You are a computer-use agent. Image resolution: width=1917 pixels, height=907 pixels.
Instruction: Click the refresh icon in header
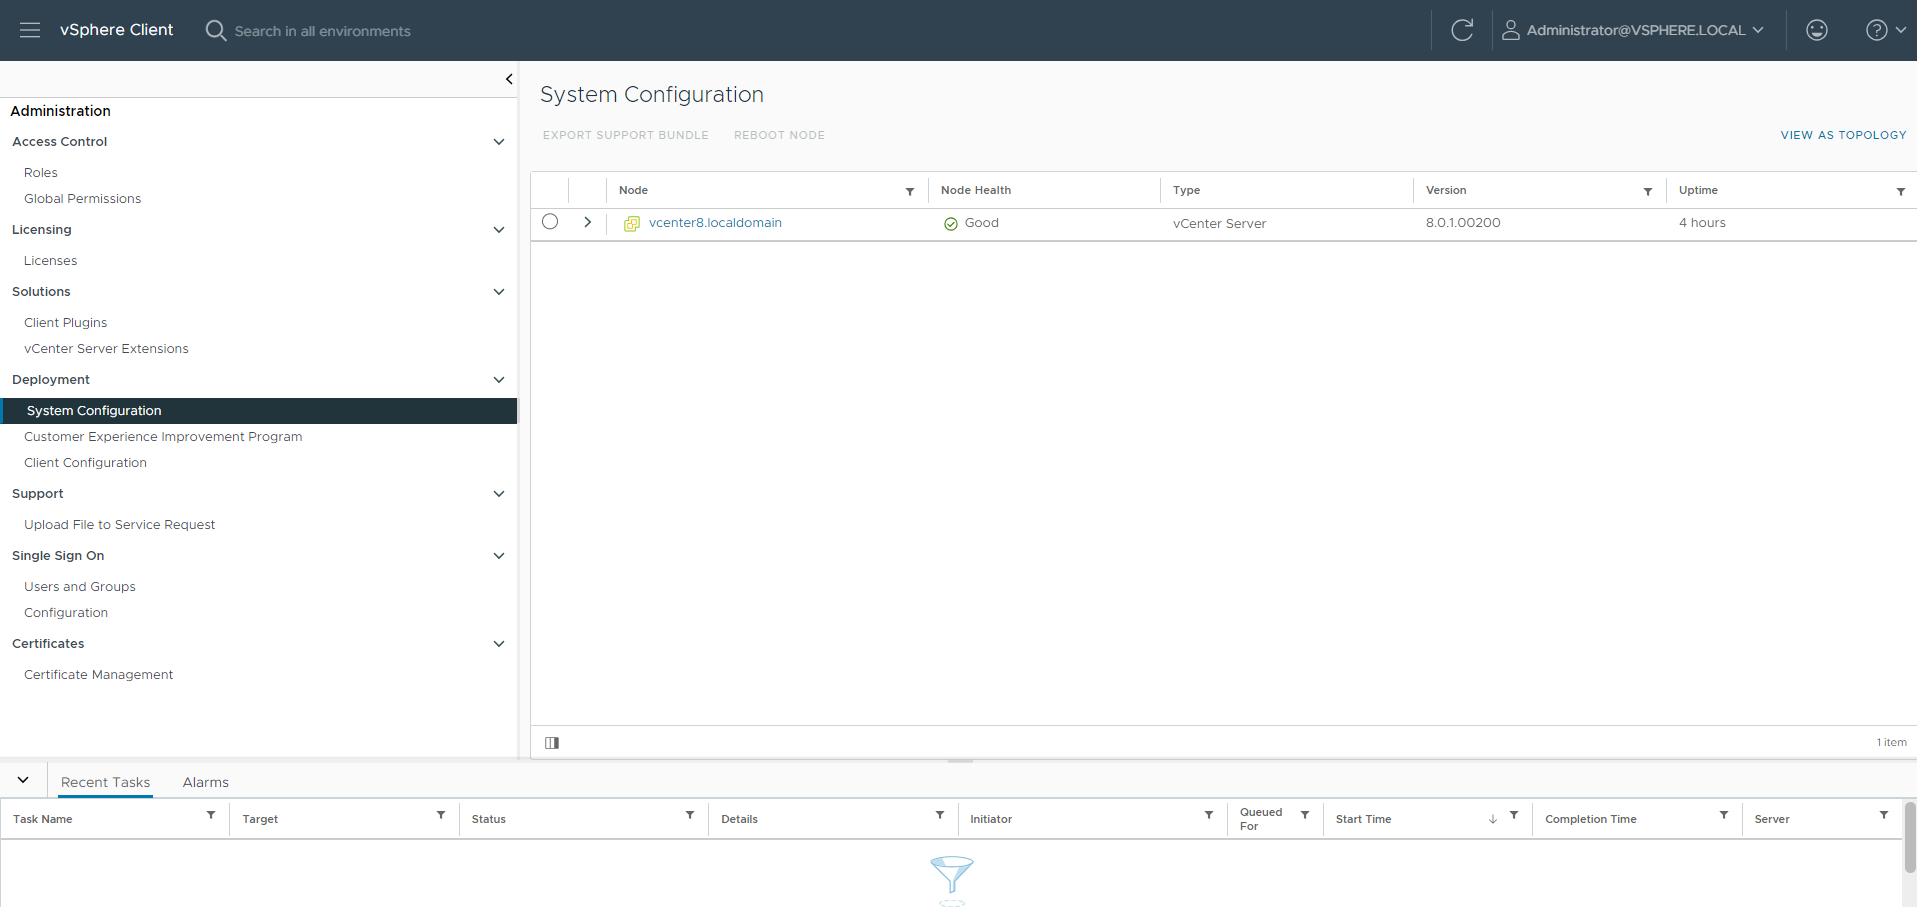[1461, 30]
